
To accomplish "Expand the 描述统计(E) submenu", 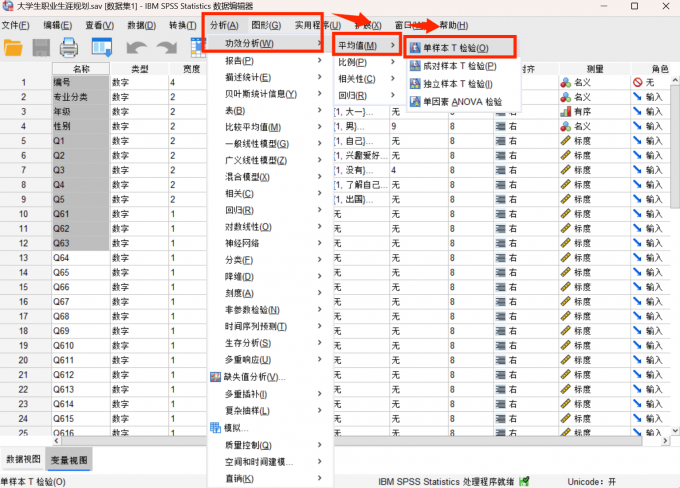I will (270, 77).
